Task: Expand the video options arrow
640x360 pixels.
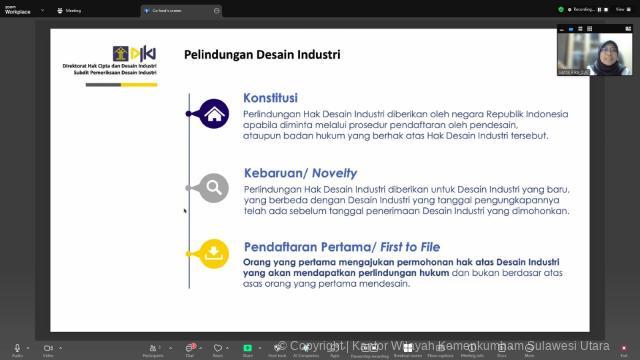Action: [x=60, y=348]
